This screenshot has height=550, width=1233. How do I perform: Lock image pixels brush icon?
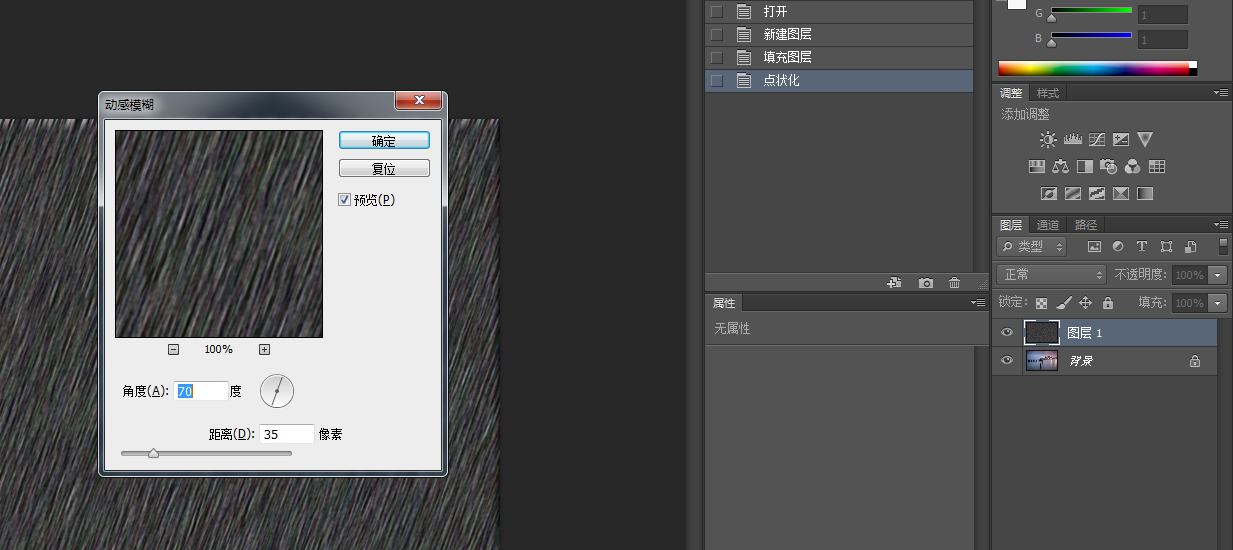1064,303
